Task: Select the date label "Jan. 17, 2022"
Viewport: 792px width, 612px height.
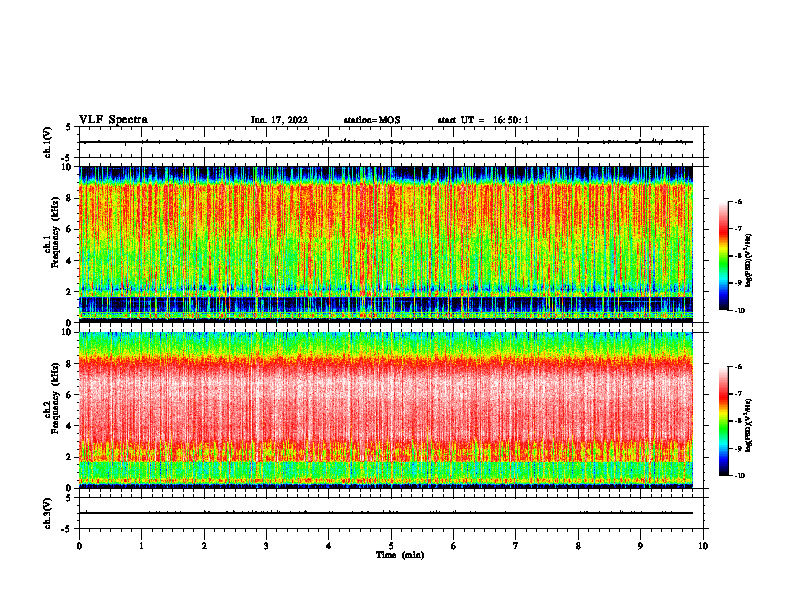Action: (x=279, y=120)
